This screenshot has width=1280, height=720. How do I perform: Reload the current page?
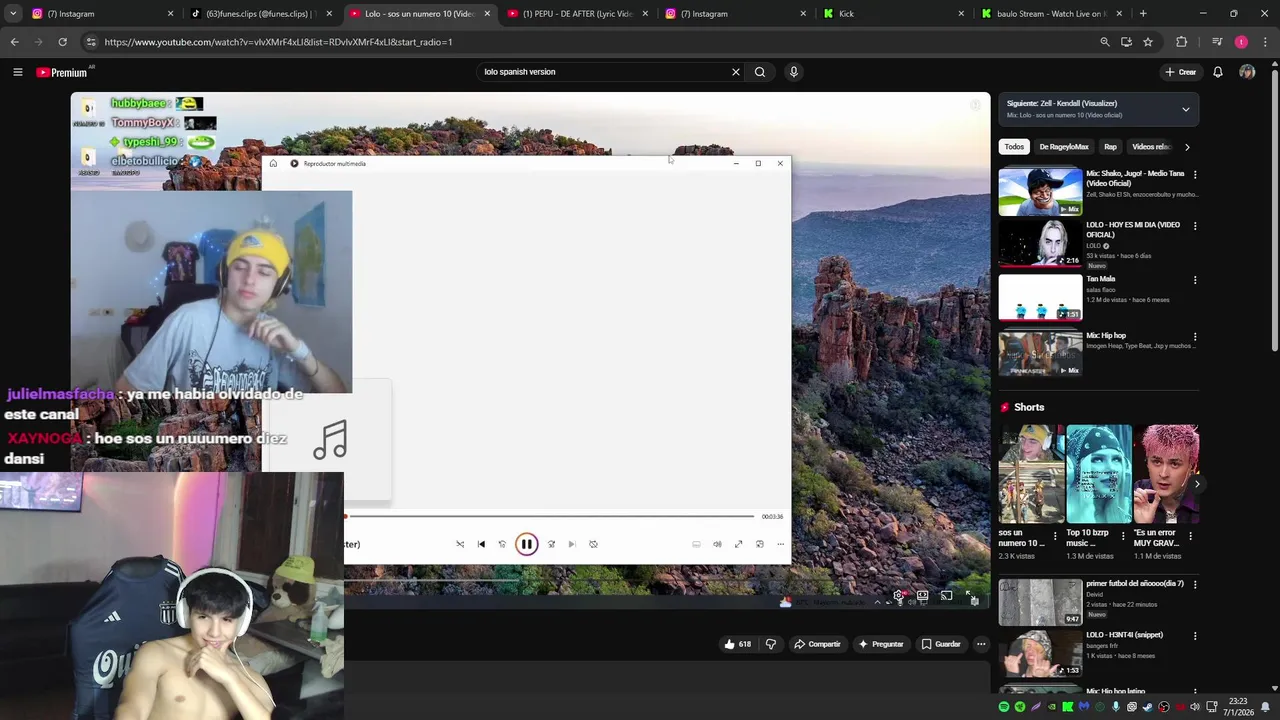(x=62, y=42)
